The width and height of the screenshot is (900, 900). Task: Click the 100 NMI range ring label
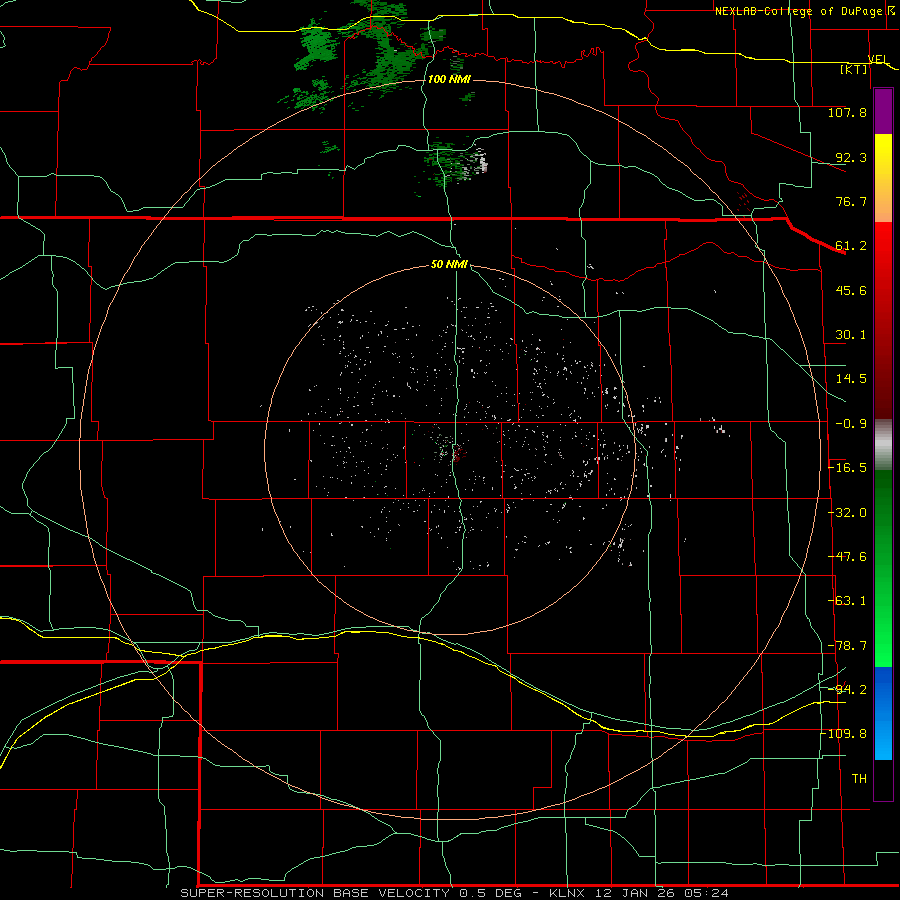click(x=449, y=79)
